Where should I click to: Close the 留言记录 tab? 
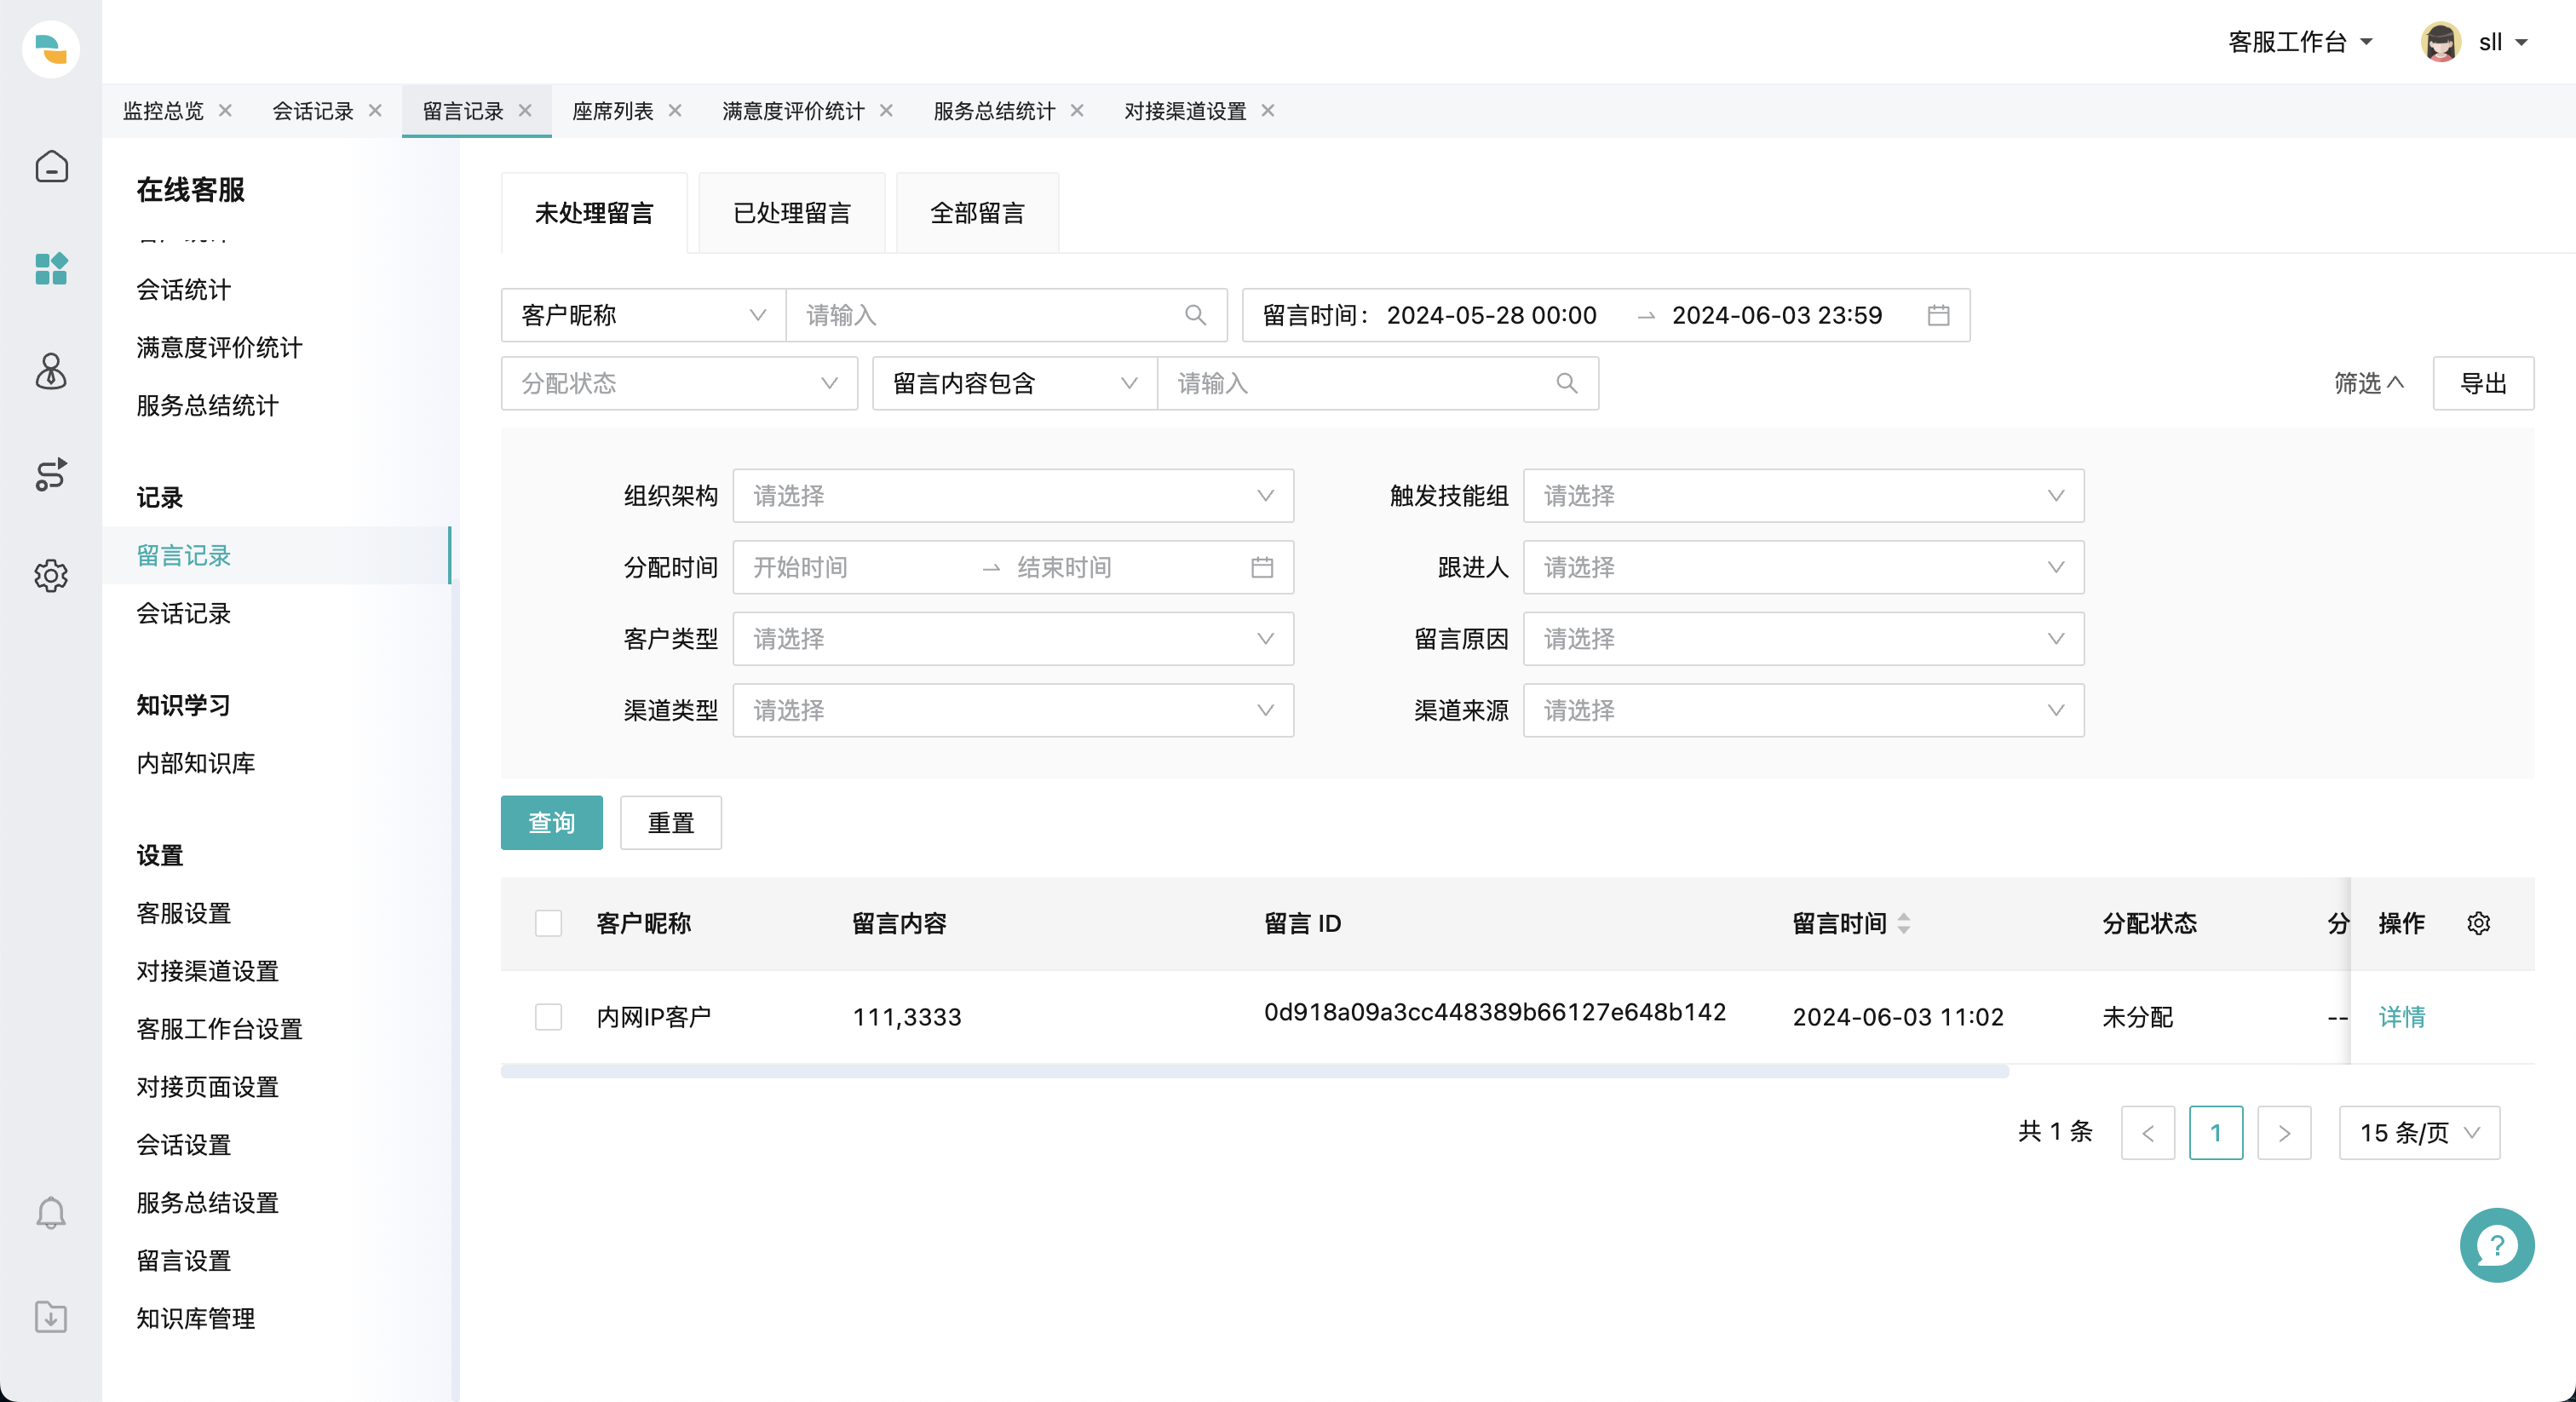(525, 111)
